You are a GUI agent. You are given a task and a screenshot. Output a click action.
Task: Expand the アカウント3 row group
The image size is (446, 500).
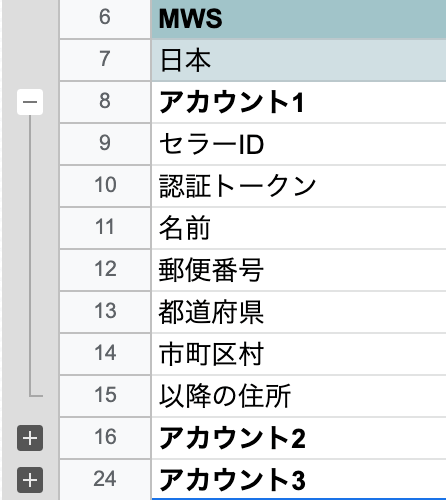(30, 480)
